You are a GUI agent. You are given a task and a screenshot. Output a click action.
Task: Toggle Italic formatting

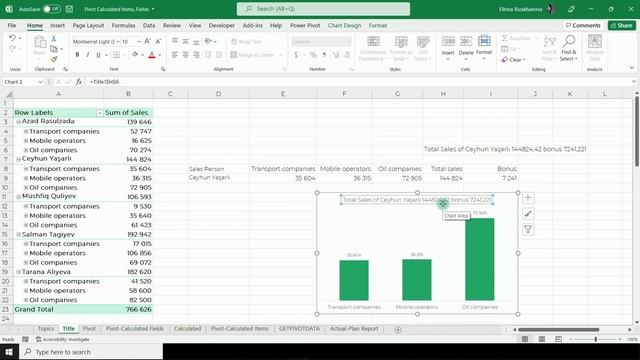87,55
